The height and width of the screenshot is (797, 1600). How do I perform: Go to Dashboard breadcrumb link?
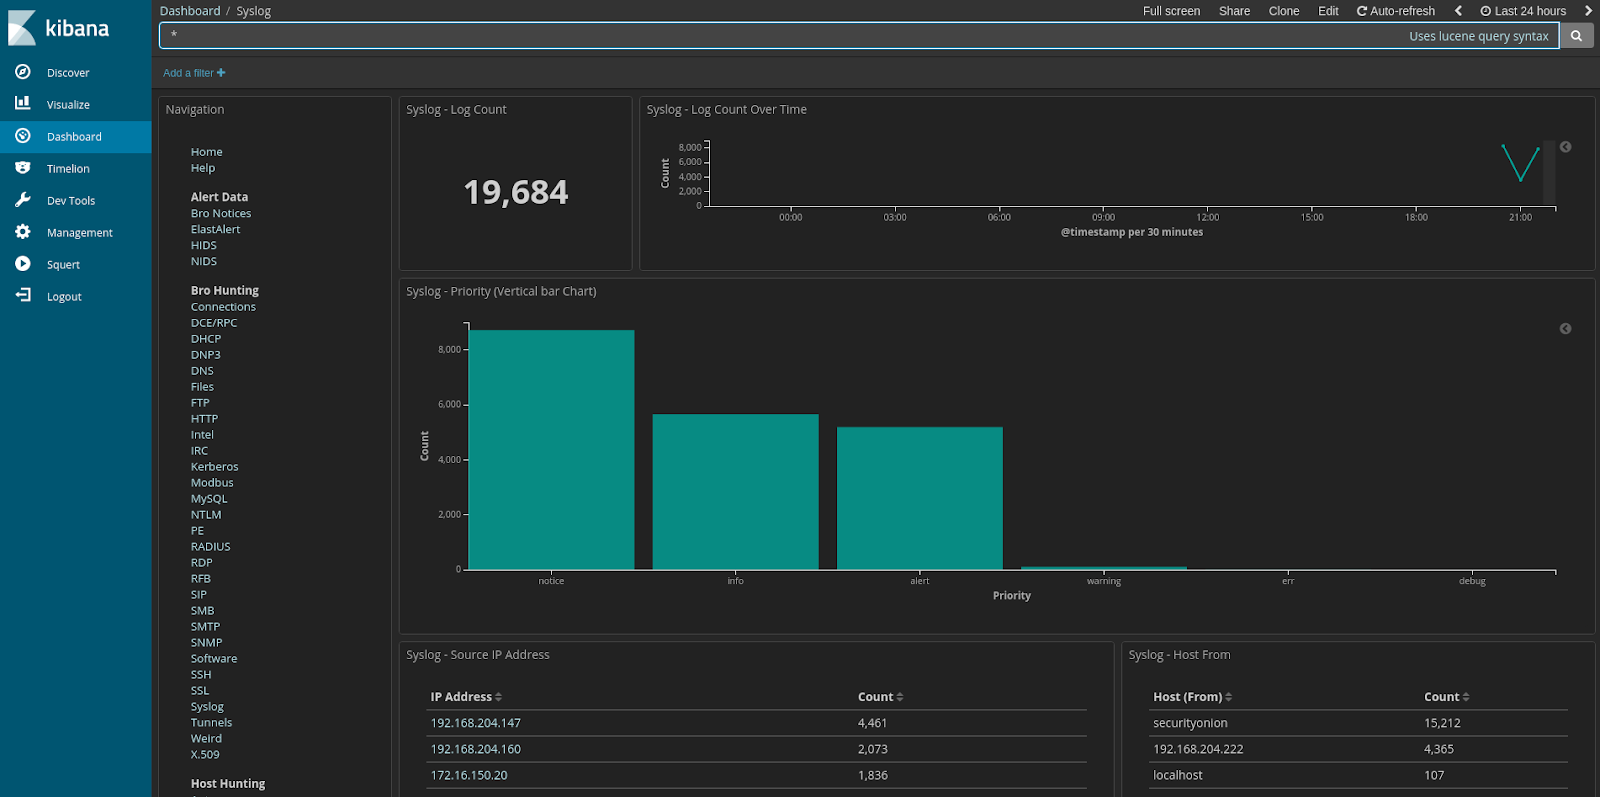[x=190, y=11]
